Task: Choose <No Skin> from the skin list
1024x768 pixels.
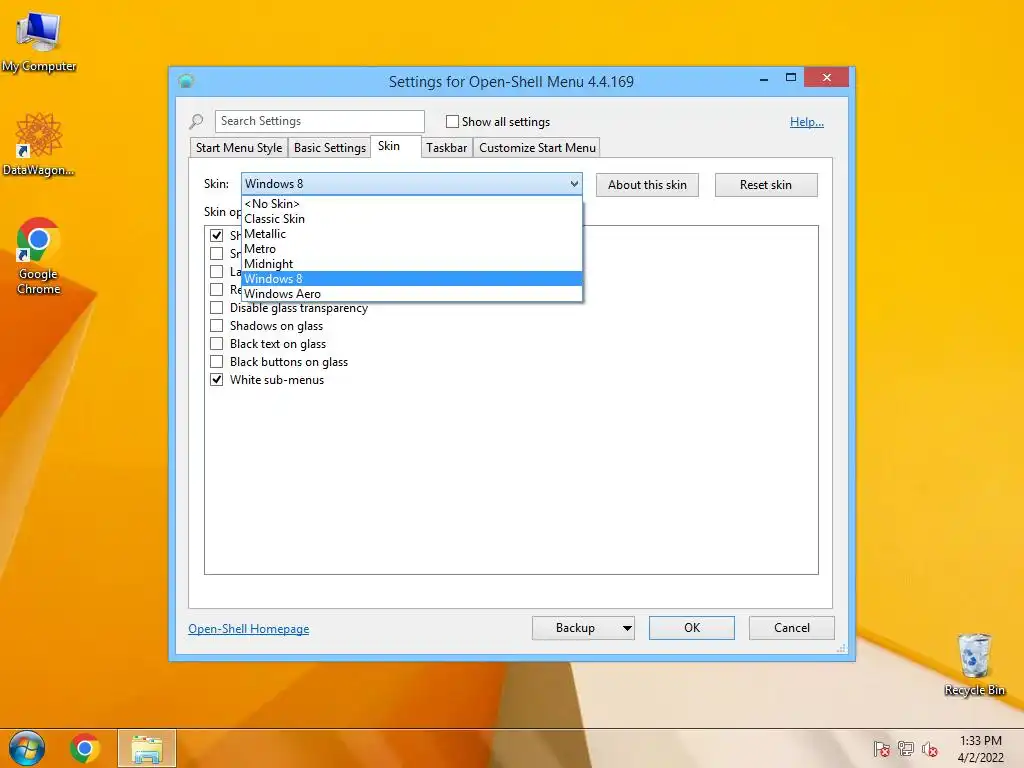Action: pyautogui.click(x=411, y=204)
